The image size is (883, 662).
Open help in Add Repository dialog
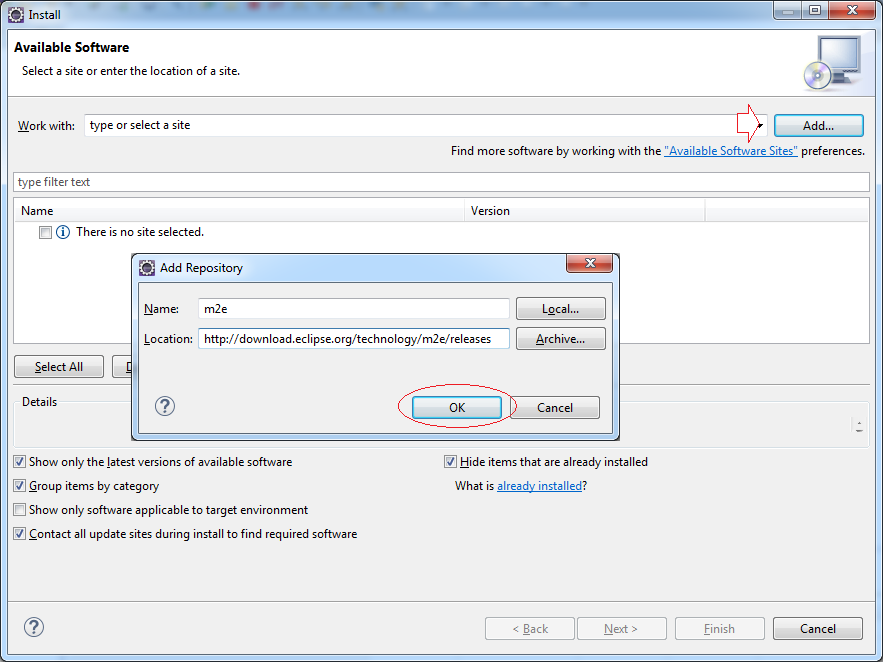tap(165, 406)
